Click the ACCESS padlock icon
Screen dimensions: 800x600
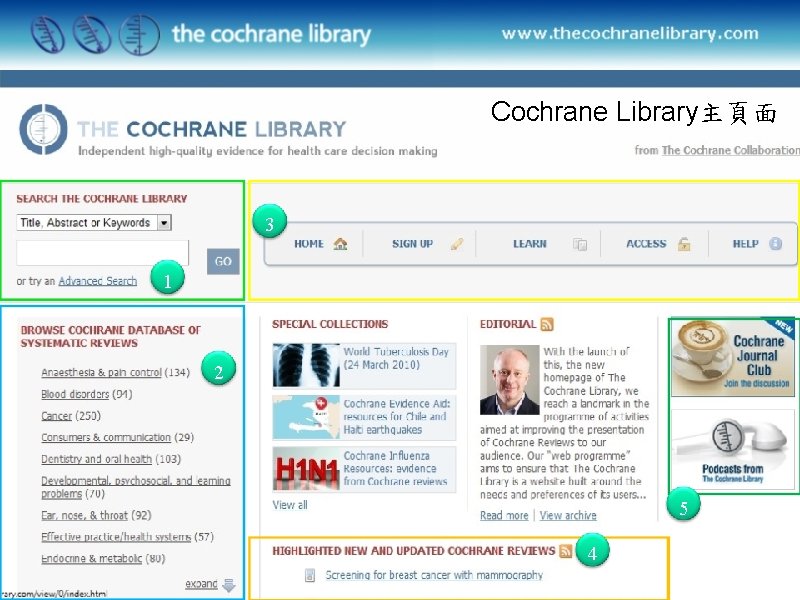684,244
